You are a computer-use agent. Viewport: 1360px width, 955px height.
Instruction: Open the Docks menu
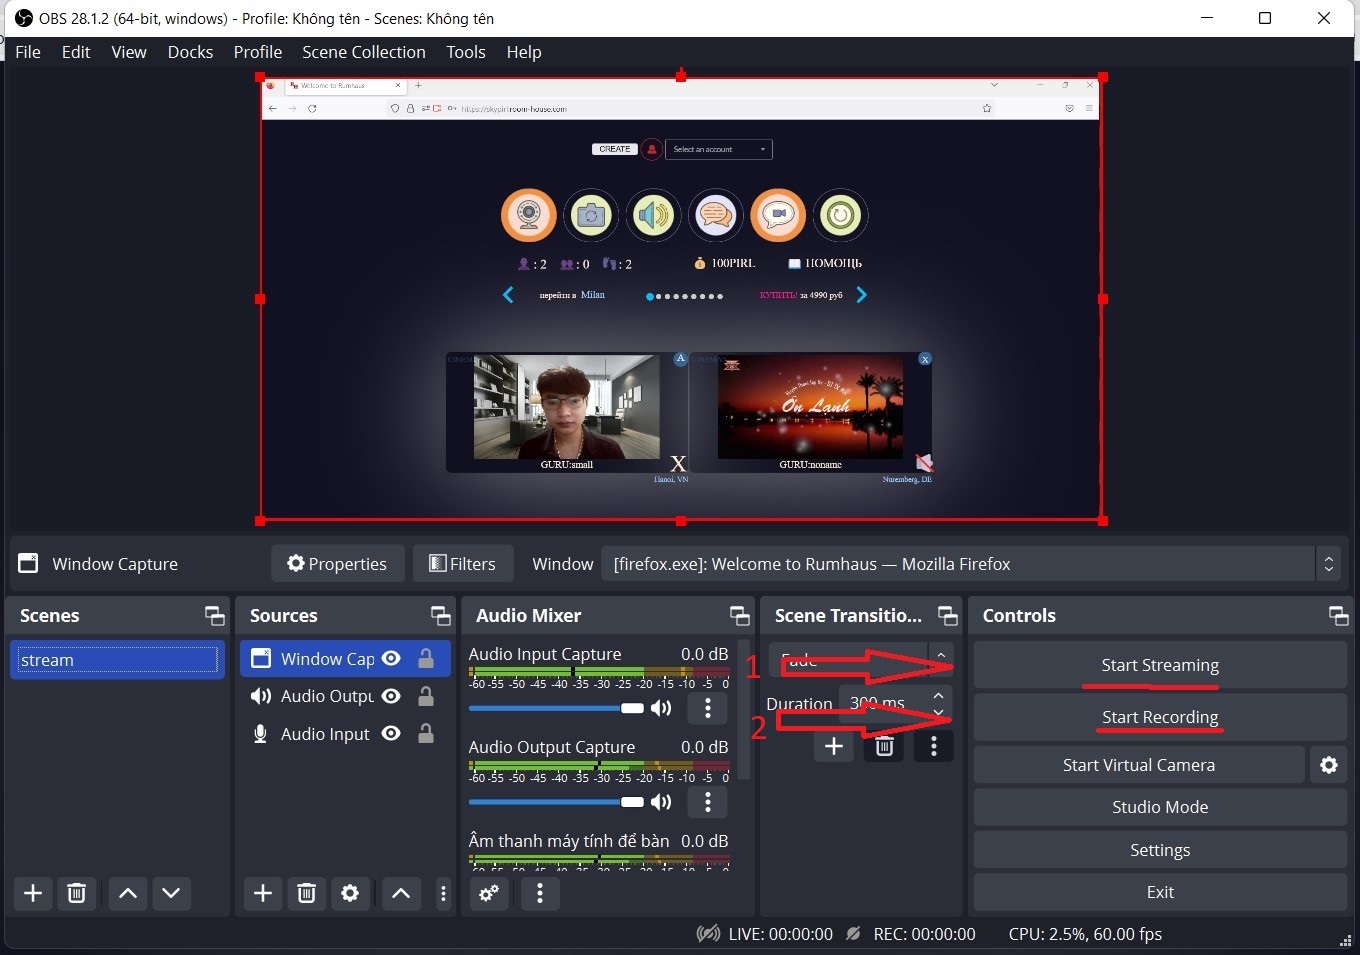coord(190,52)
